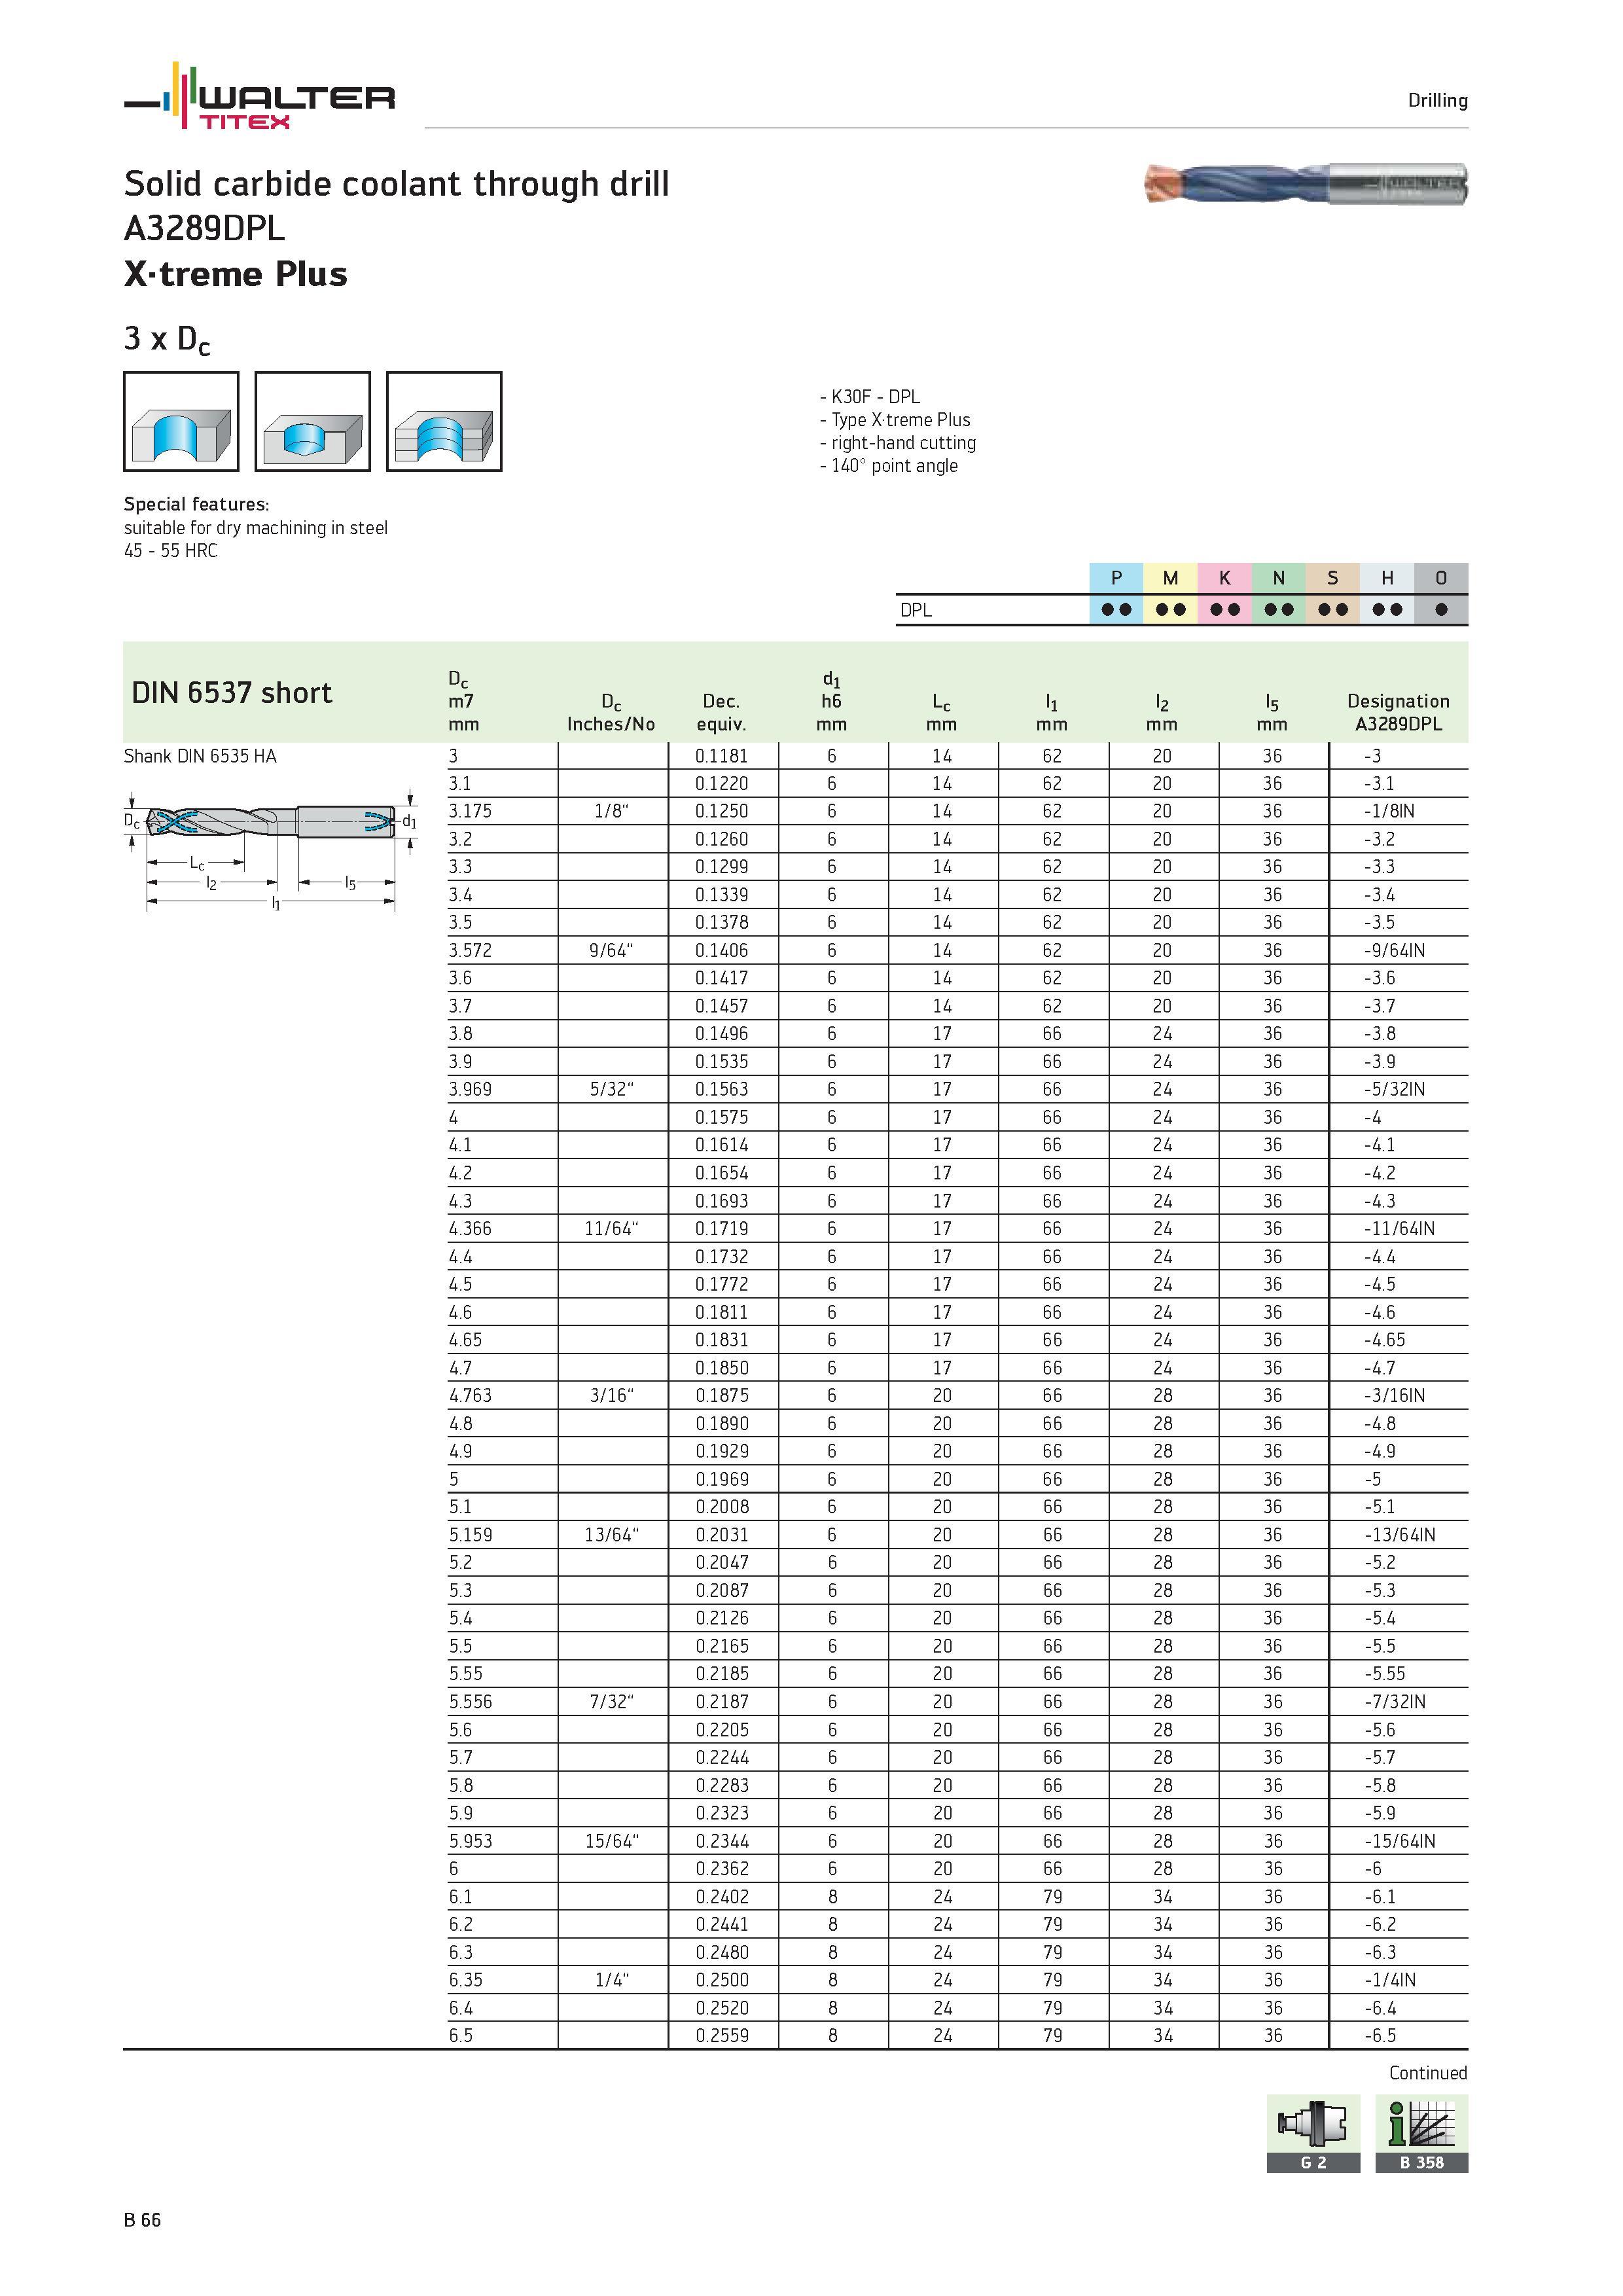Select the stacked-plate drilling application icon
This screenshot has width=1623, height=2296.
click(x=444, y=421)
